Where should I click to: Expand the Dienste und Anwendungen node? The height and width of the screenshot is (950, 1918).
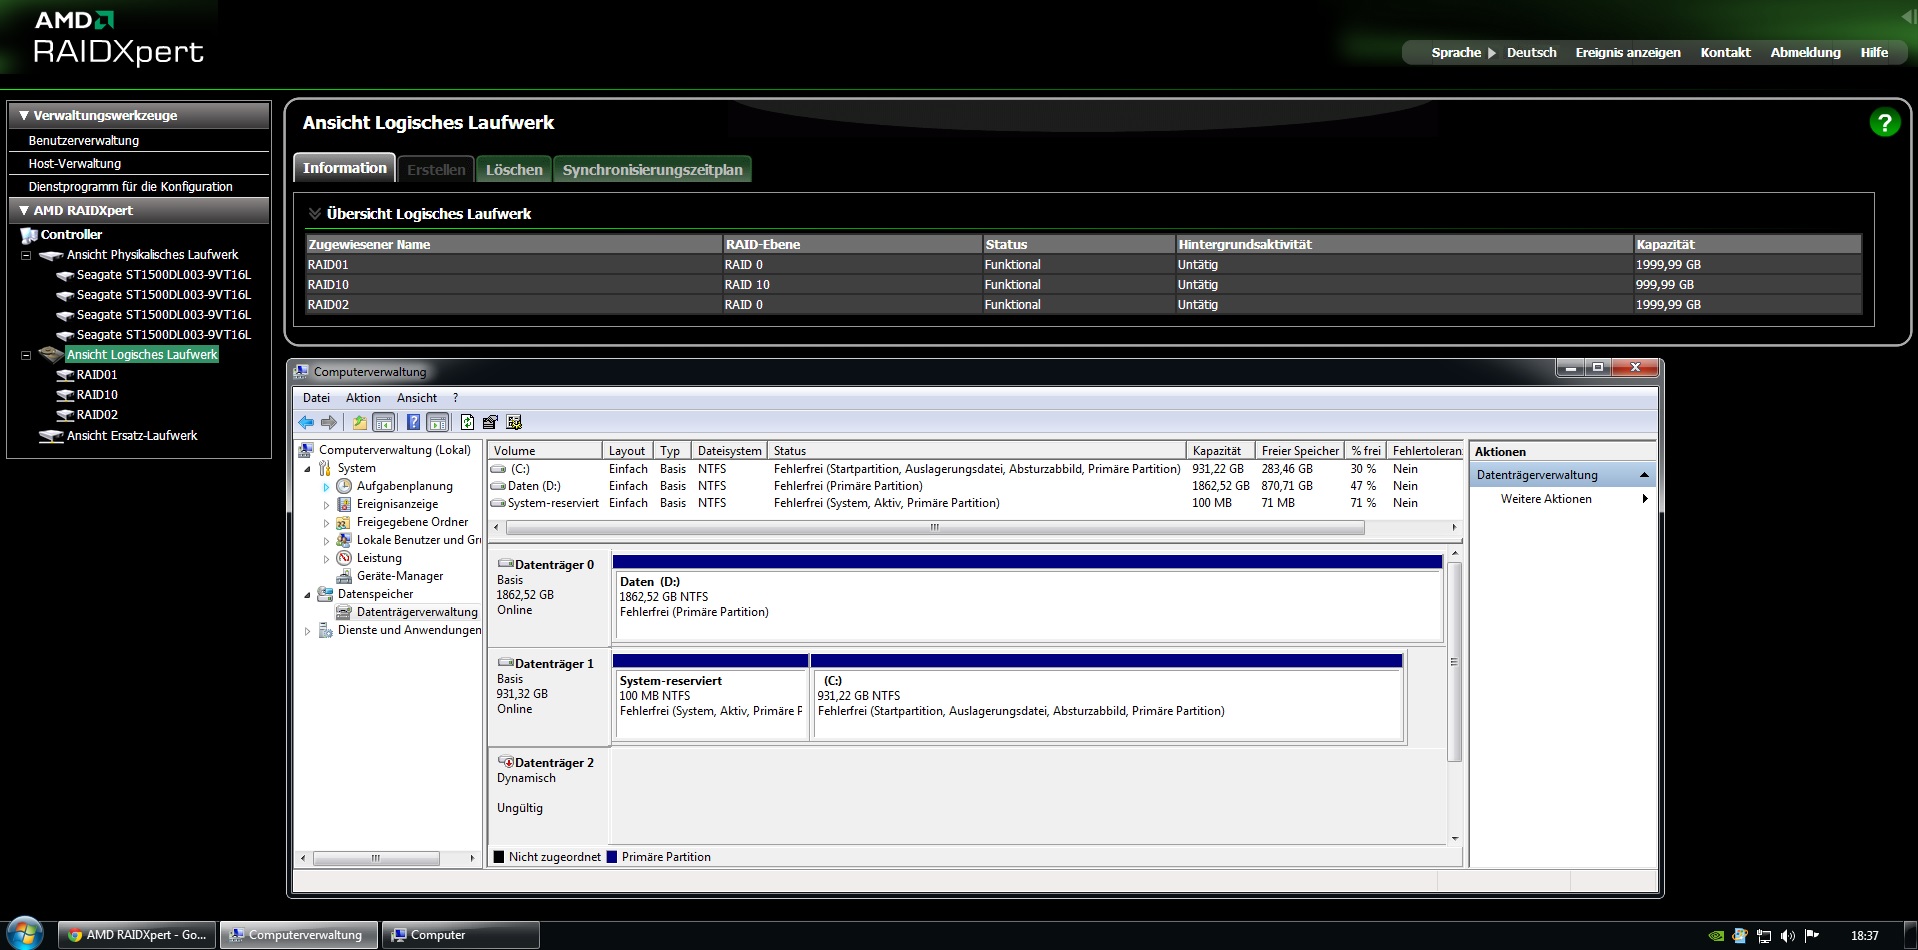point(307,631)
